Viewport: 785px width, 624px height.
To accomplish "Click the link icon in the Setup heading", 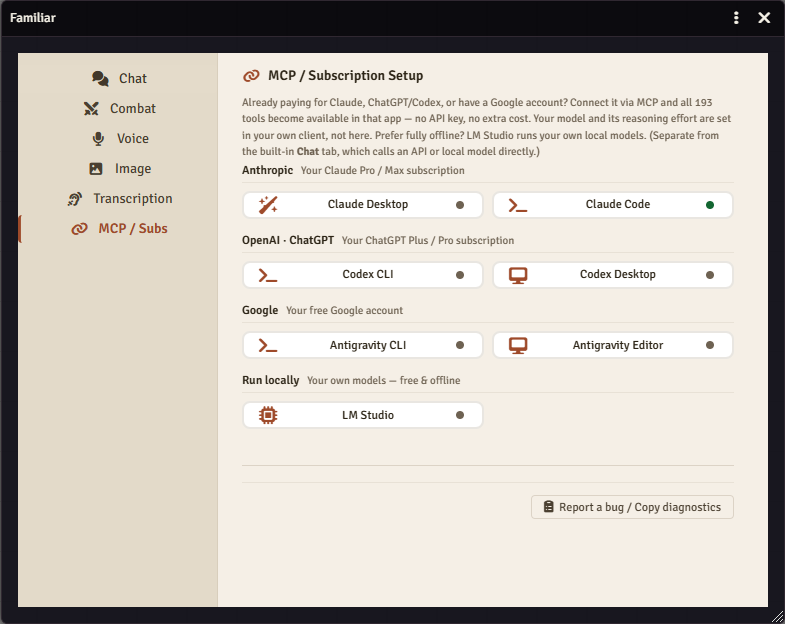I will [251, 76].
